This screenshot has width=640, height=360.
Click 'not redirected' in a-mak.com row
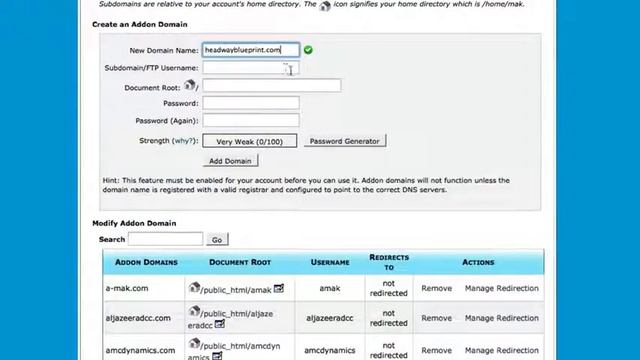coord(389,288)
